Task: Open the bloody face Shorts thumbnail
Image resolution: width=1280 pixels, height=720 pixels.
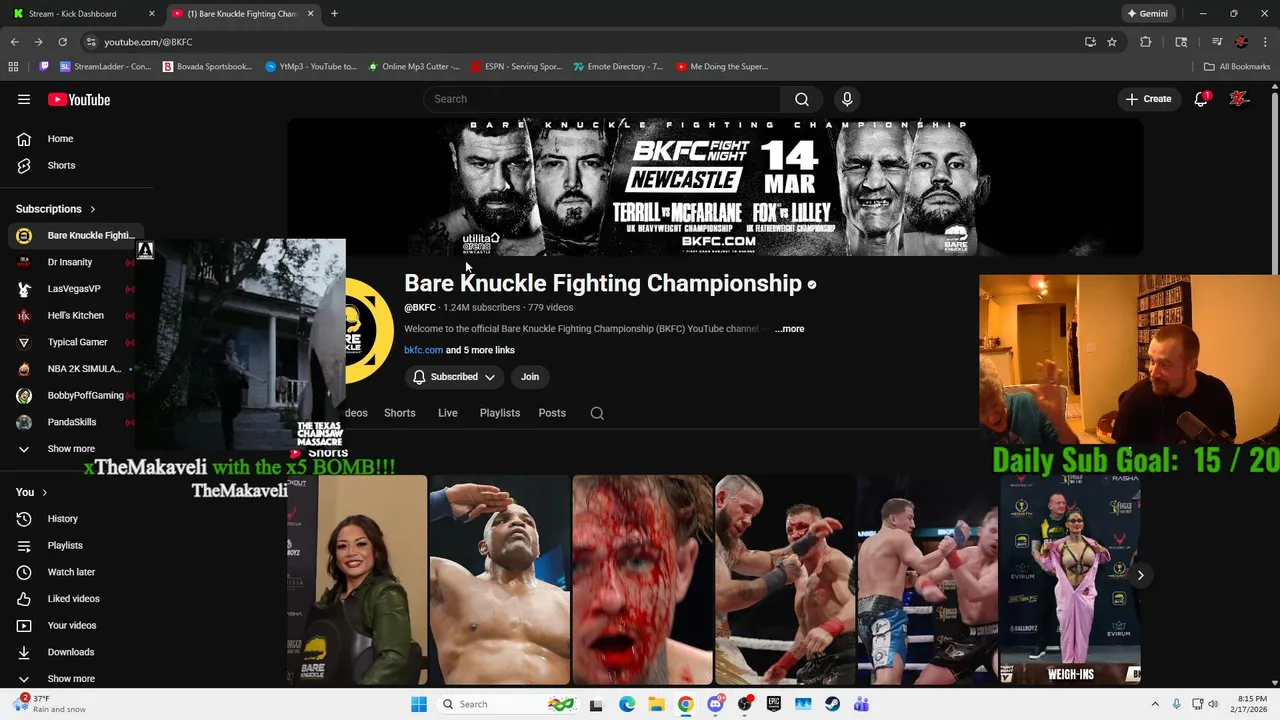Action: coord(643,580)
